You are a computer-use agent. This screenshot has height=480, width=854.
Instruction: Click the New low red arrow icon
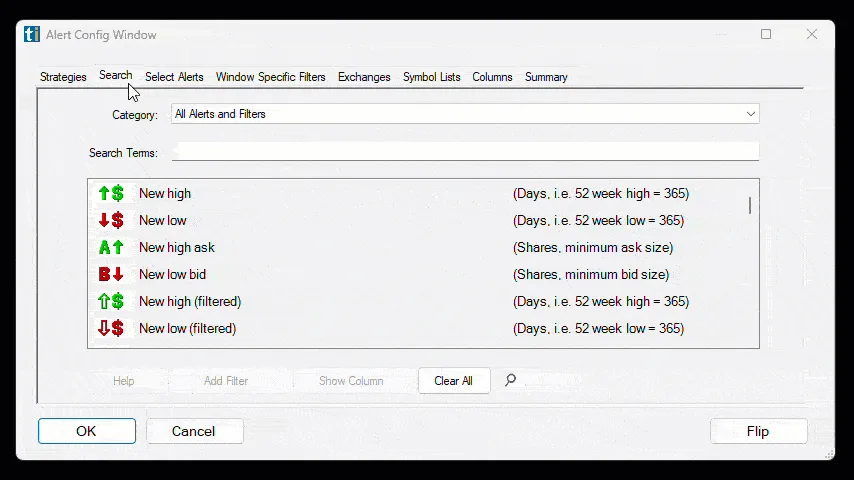pos(111,220)
